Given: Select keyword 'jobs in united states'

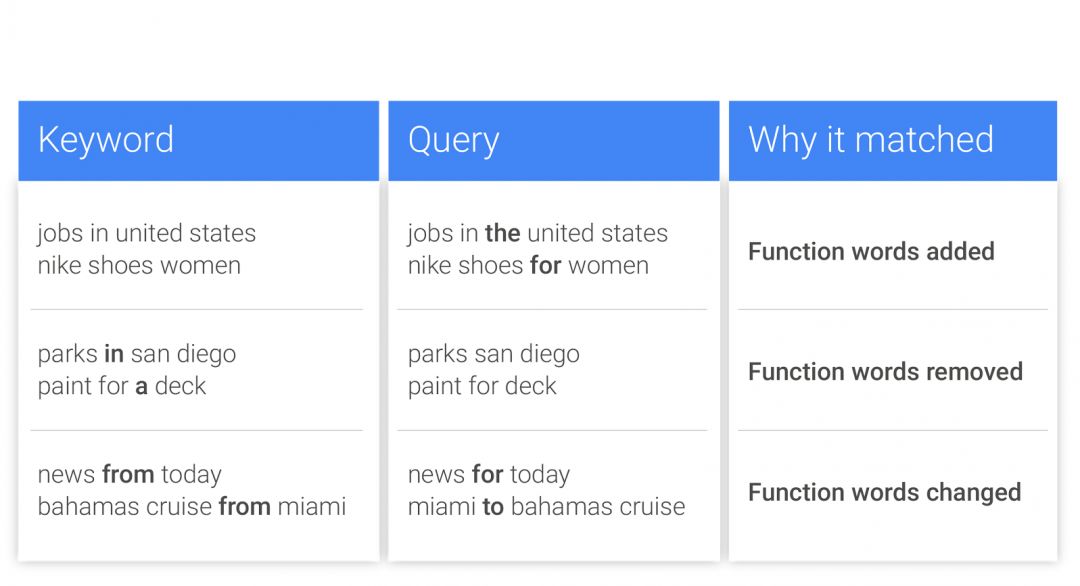Looking at the screenshot, I should point(147,234).
